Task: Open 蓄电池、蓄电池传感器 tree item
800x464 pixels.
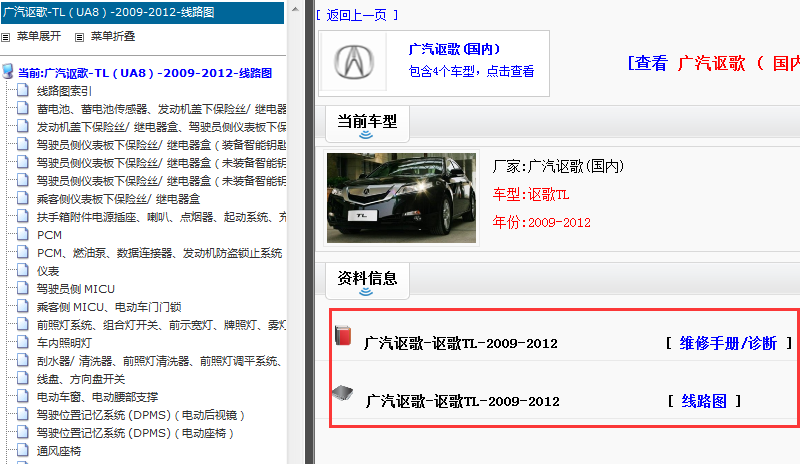Action: [x=161, y=109]
